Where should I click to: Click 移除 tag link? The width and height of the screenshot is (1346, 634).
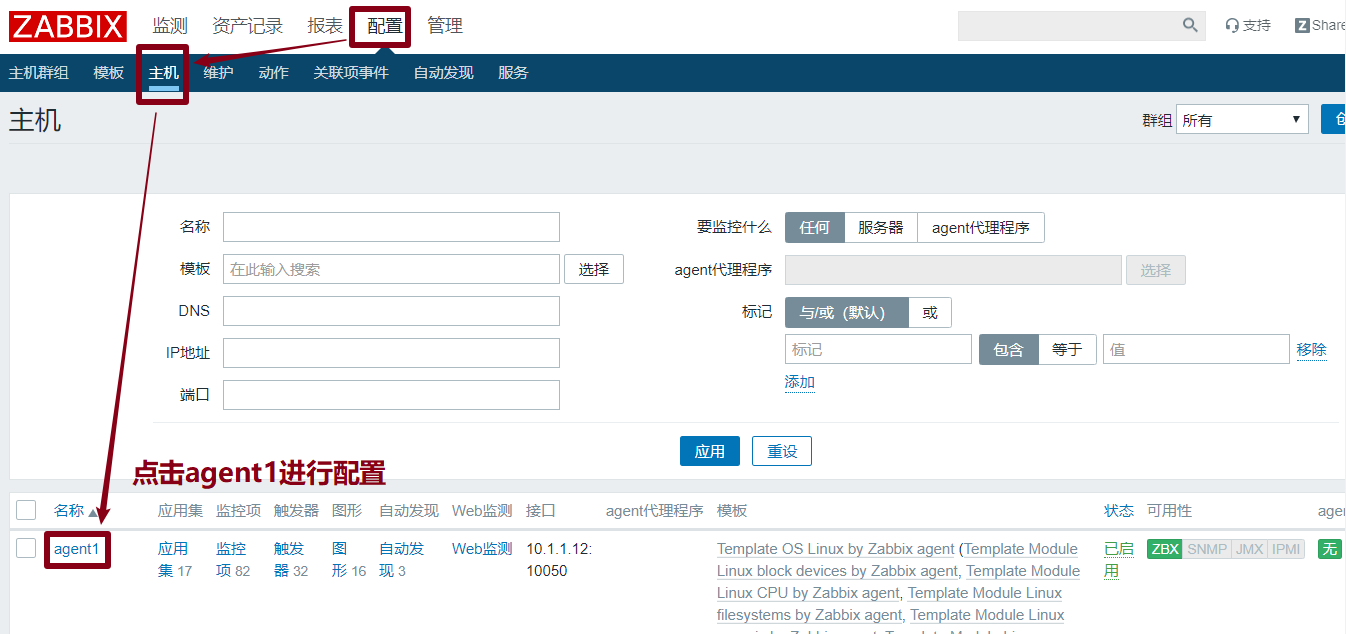[x=1312, y=349]
